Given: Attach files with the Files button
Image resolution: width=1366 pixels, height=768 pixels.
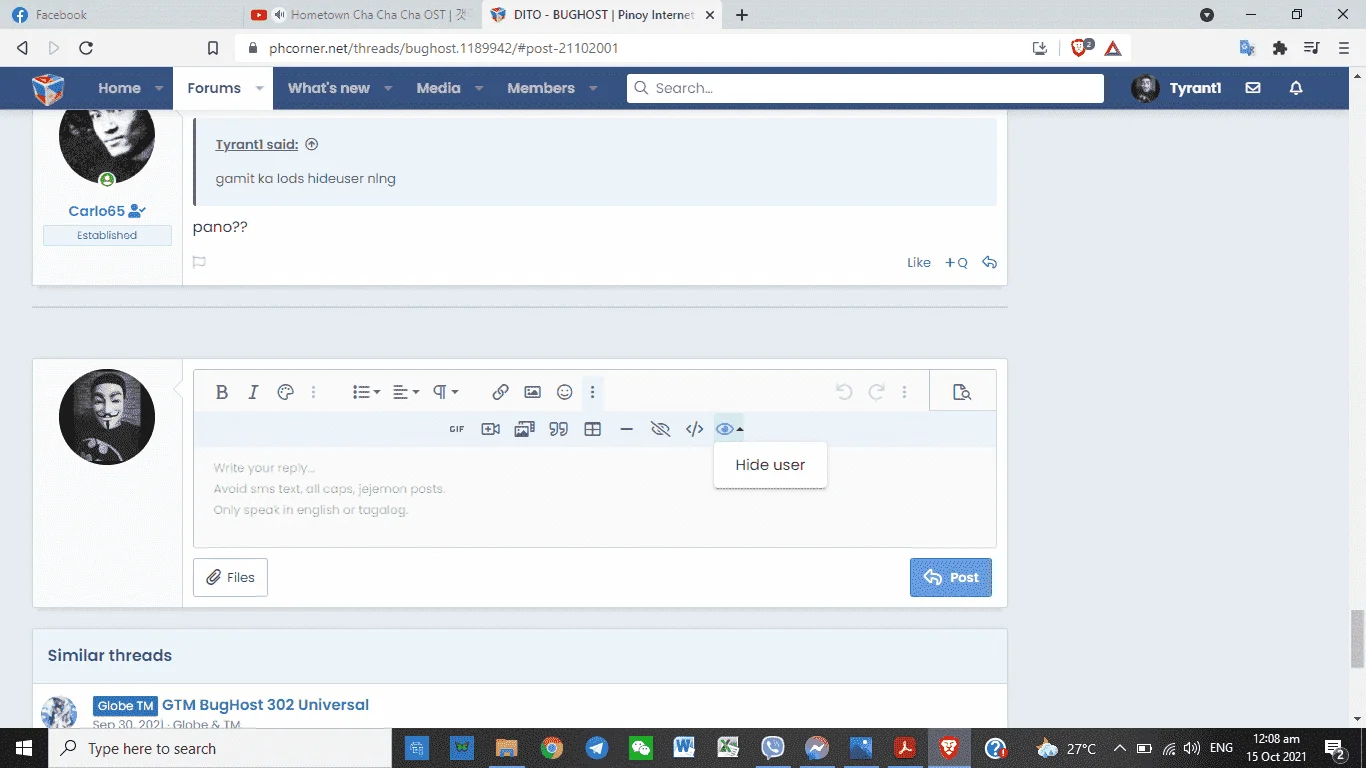Looking at the screenshot, I should coord(230,577).
